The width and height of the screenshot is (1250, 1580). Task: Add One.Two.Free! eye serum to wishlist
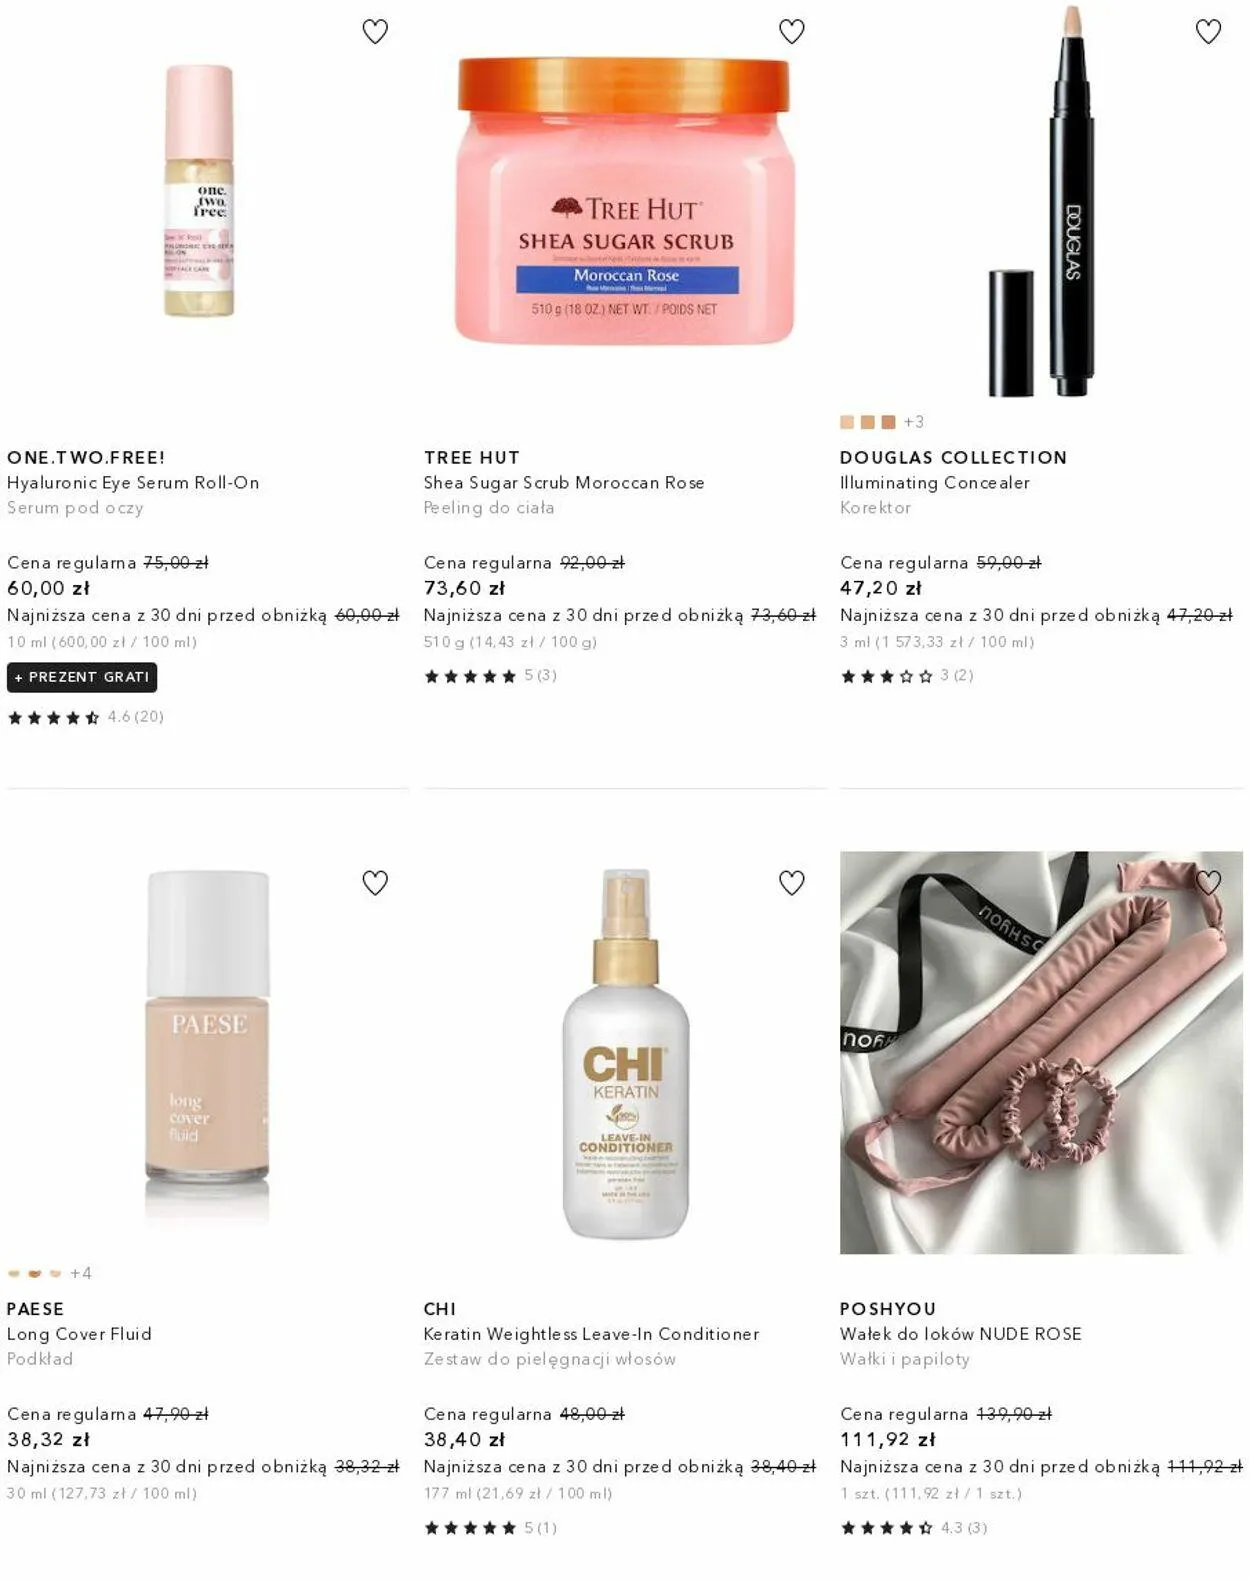pos(375,32)
